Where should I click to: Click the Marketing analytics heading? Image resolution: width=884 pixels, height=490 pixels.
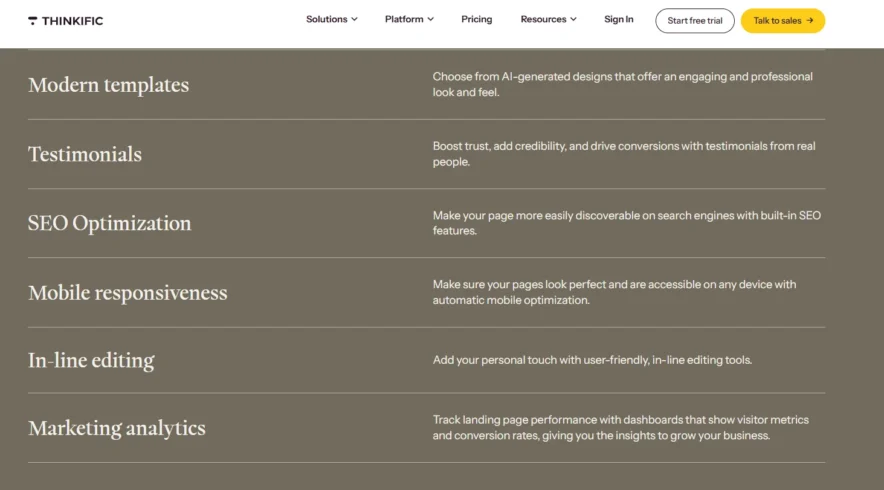point(116,428)
